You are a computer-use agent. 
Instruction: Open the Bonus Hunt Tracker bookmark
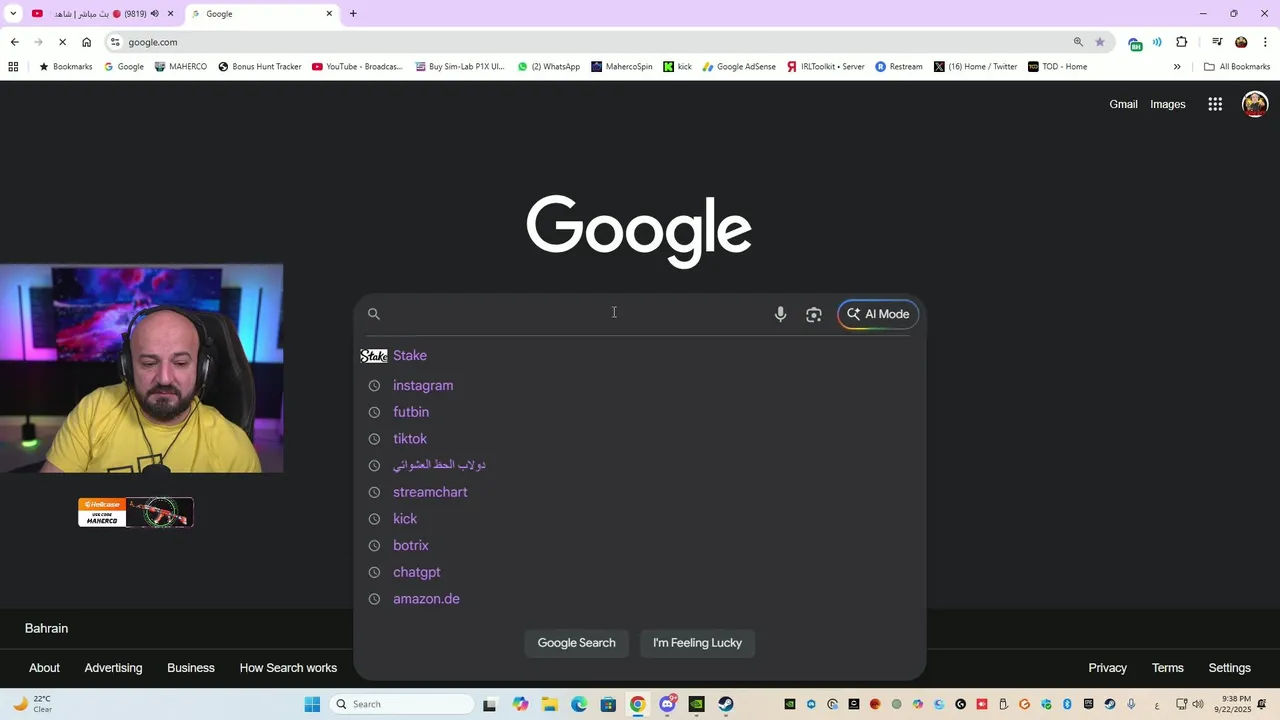[260, 67]
